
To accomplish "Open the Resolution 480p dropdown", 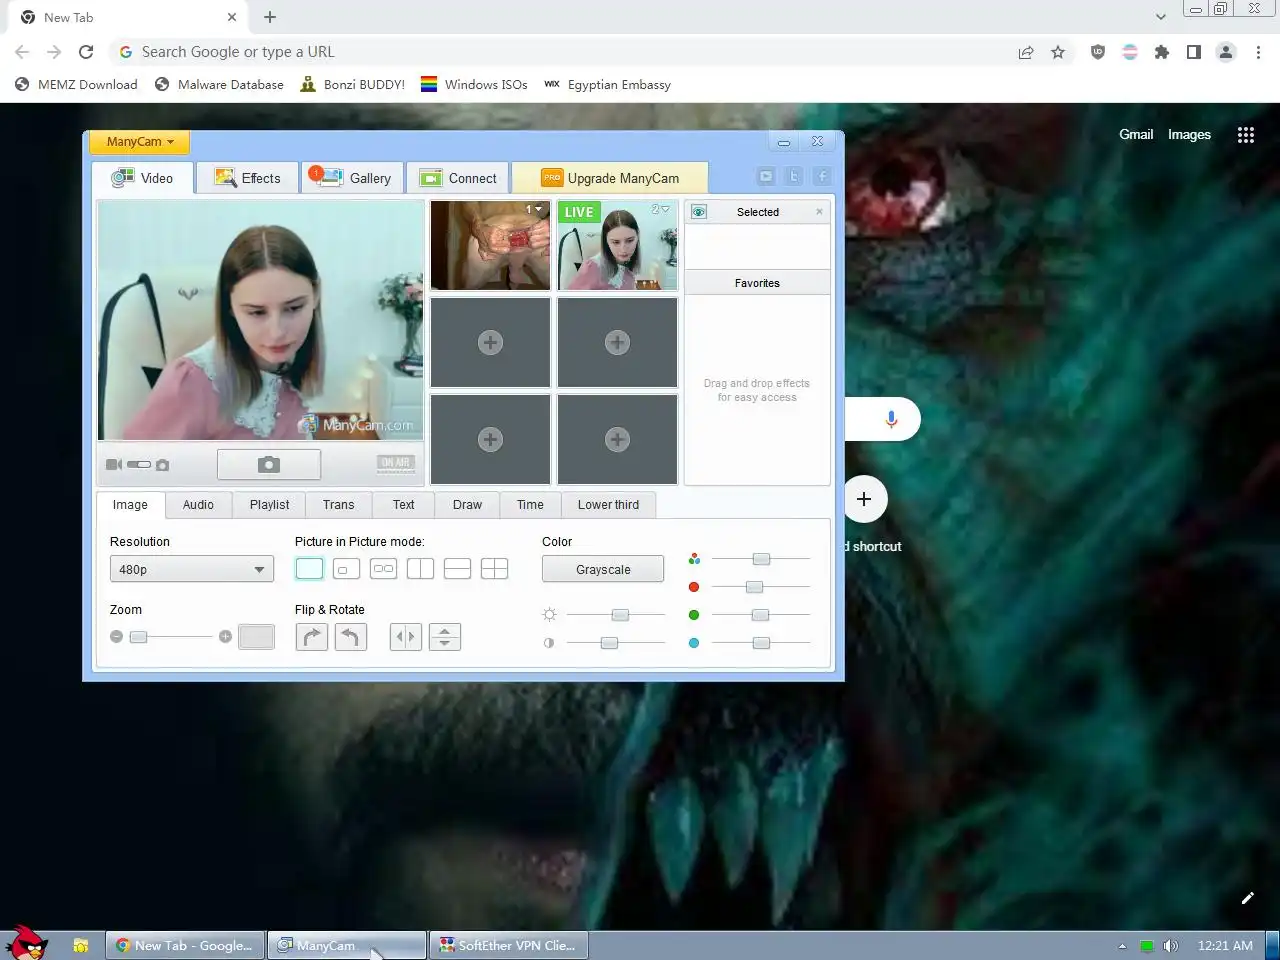I will coord(191,569).
